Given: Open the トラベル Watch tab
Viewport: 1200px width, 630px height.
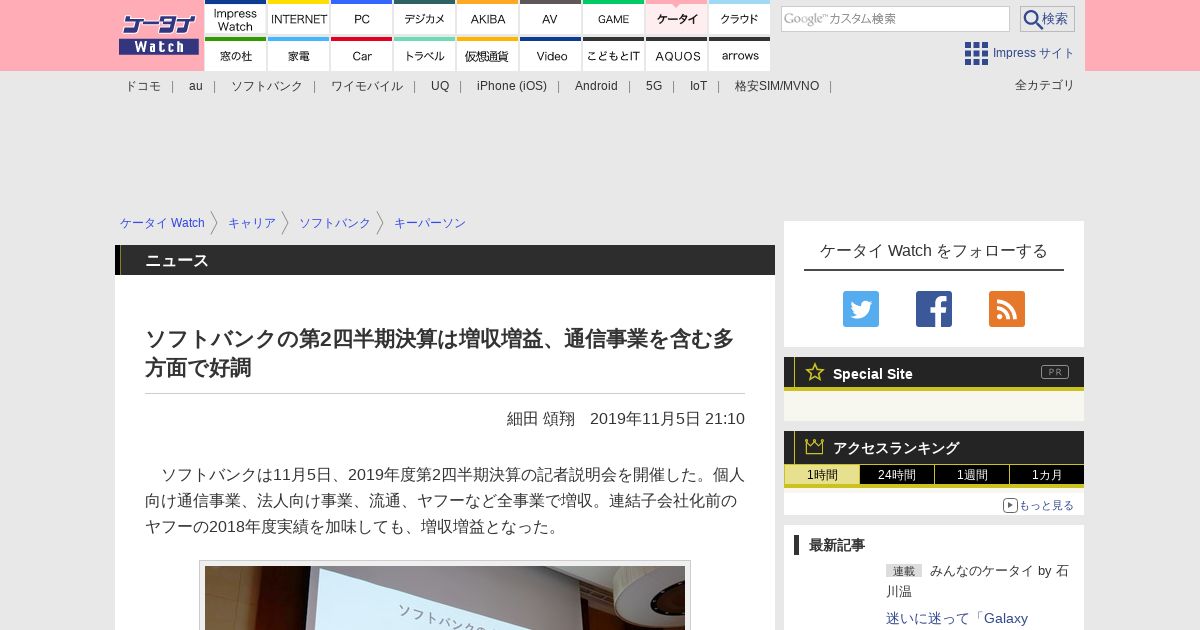Looking at the screenshot, I should pos(425,54).
